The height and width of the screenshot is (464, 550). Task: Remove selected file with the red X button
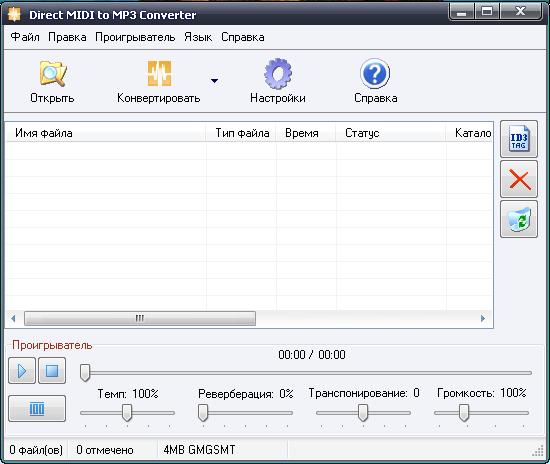[519, 179]
